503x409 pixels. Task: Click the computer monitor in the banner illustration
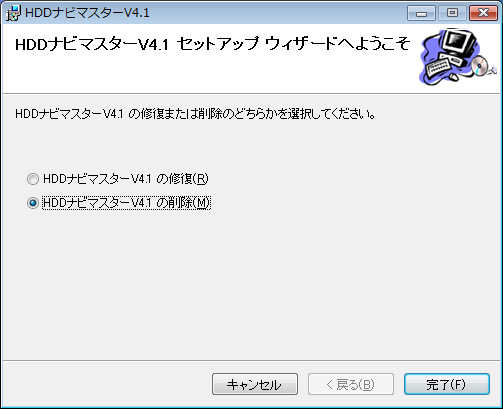pyautogui.click(x=461, y=43)
